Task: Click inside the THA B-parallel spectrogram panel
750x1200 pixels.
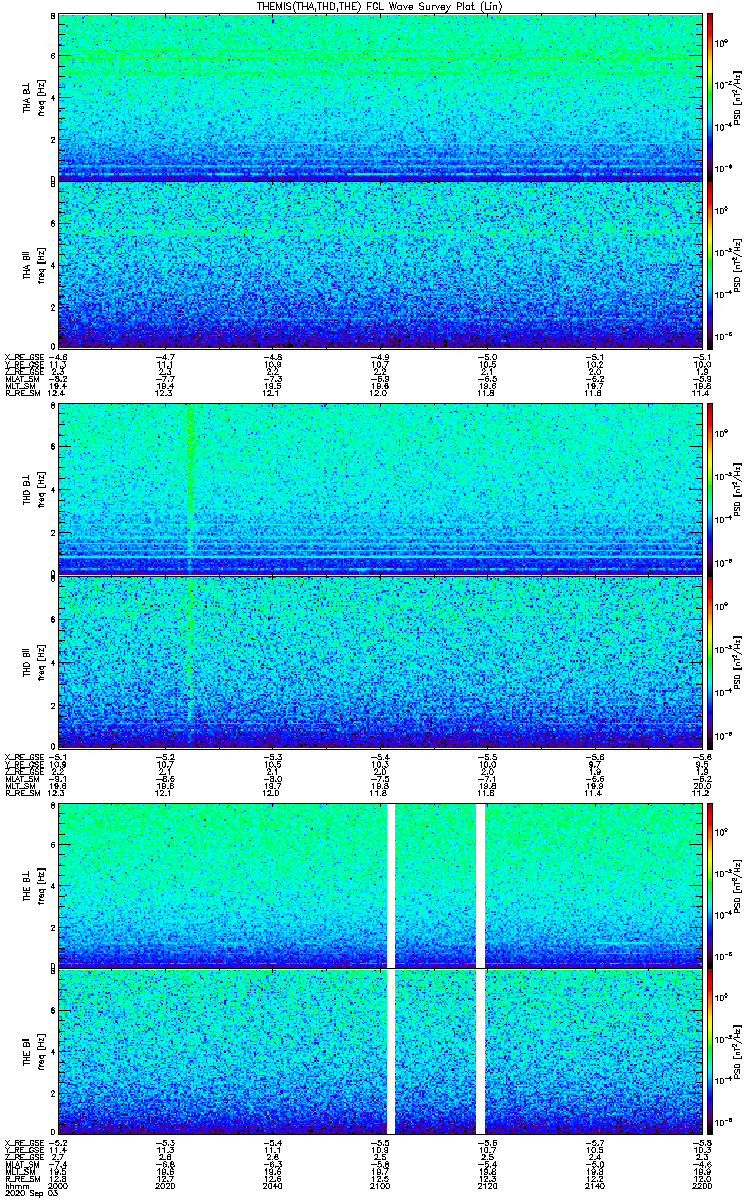Action: (x=379, y=265)
